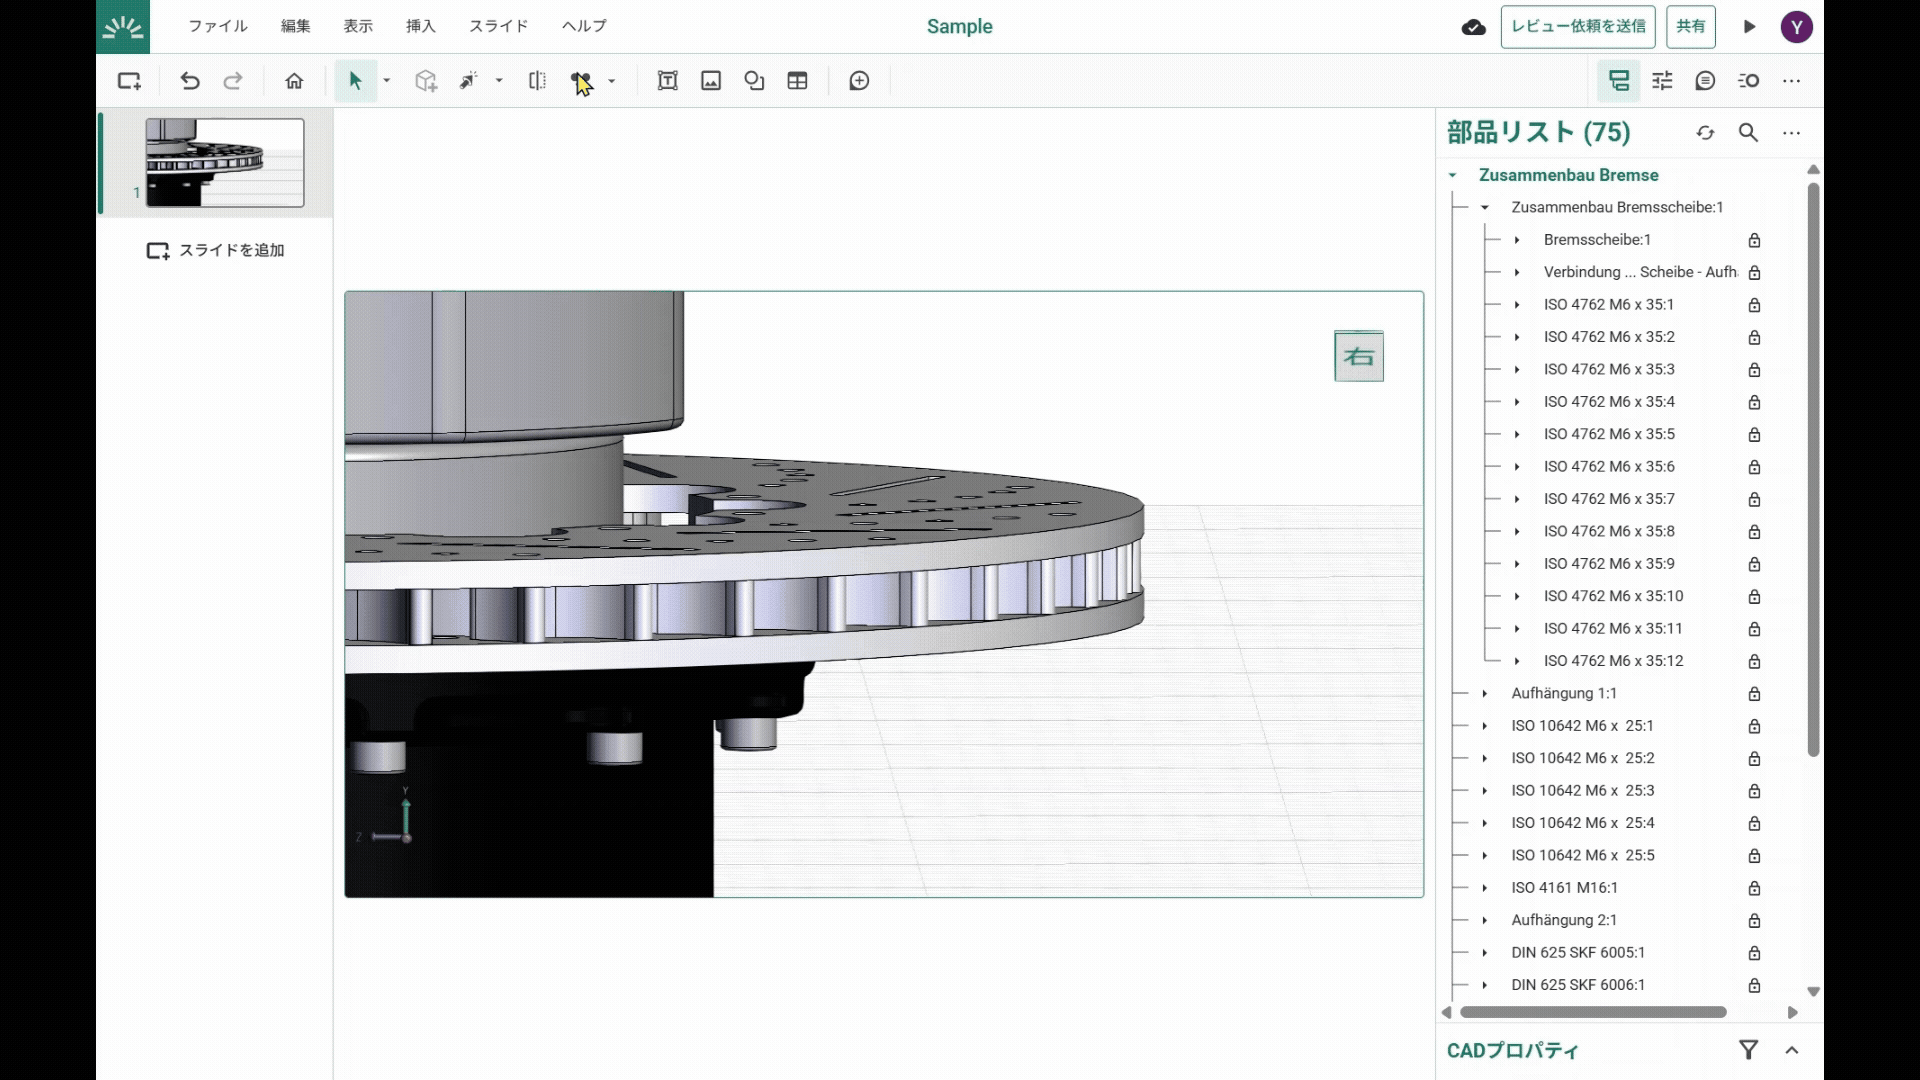Open the select tool dropdown arrow
1920x1080 pixels.
[387, 81]
